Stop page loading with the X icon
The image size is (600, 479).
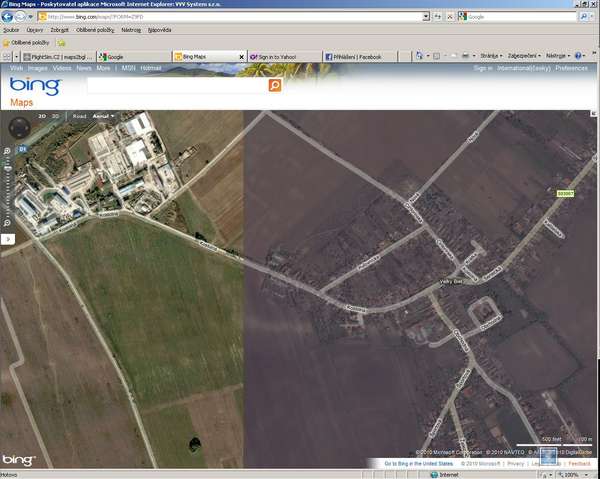tap(450, 17)
